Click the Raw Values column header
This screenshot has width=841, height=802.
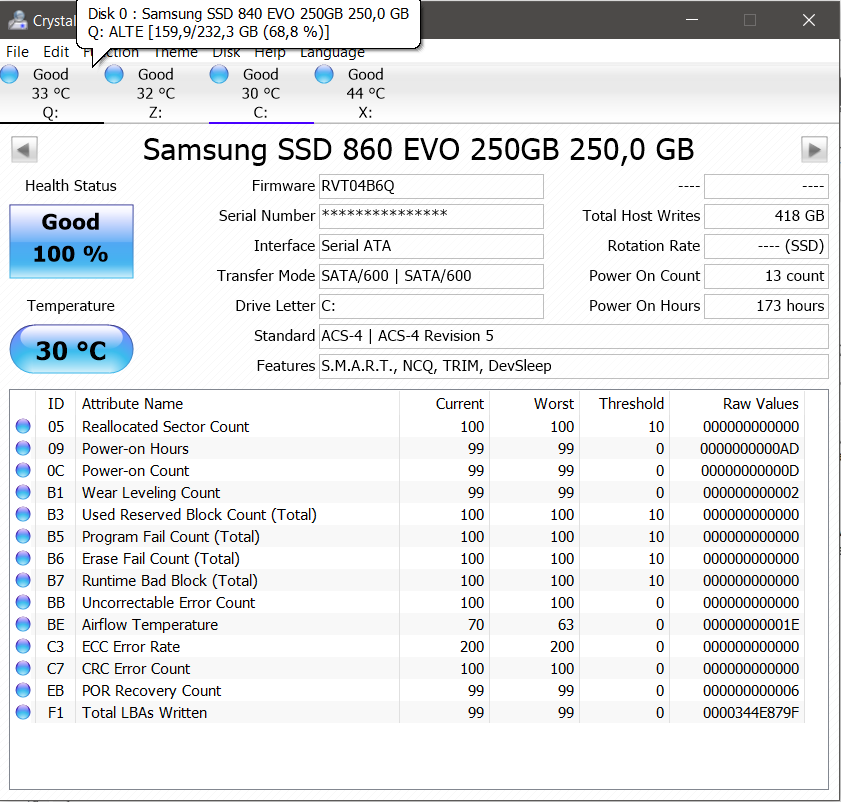[761, 404]
